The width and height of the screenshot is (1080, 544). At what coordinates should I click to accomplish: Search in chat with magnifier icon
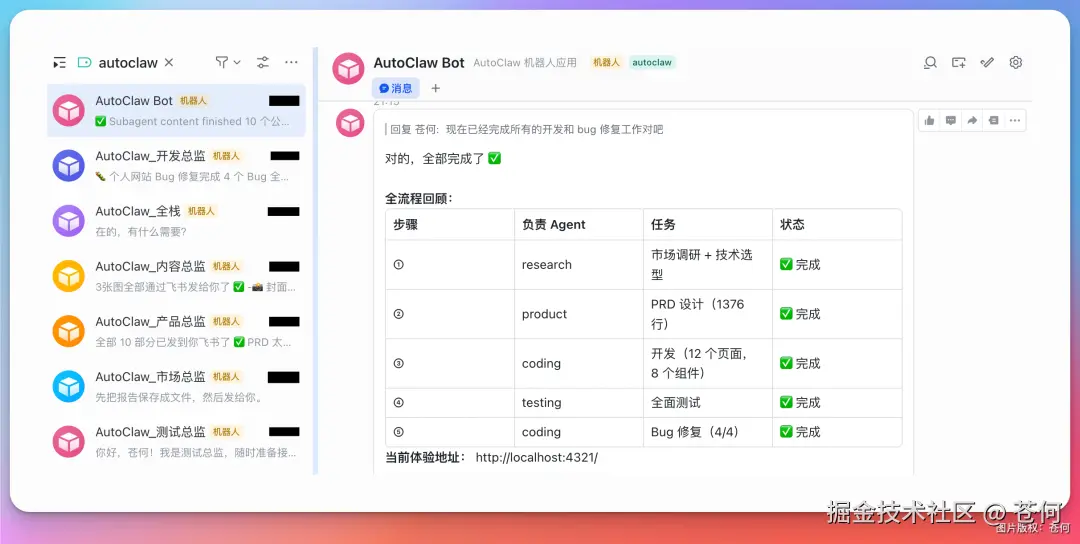pos(930,63)
